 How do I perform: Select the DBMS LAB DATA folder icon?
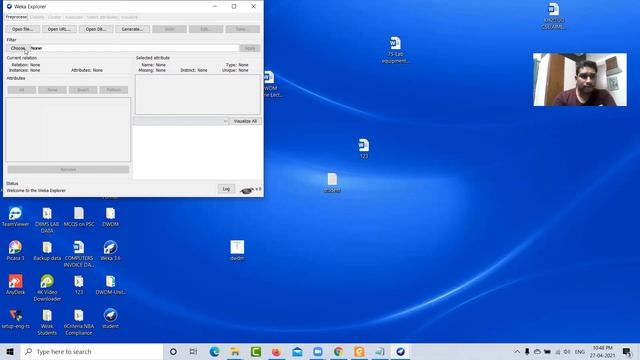[x=47, y=220]
